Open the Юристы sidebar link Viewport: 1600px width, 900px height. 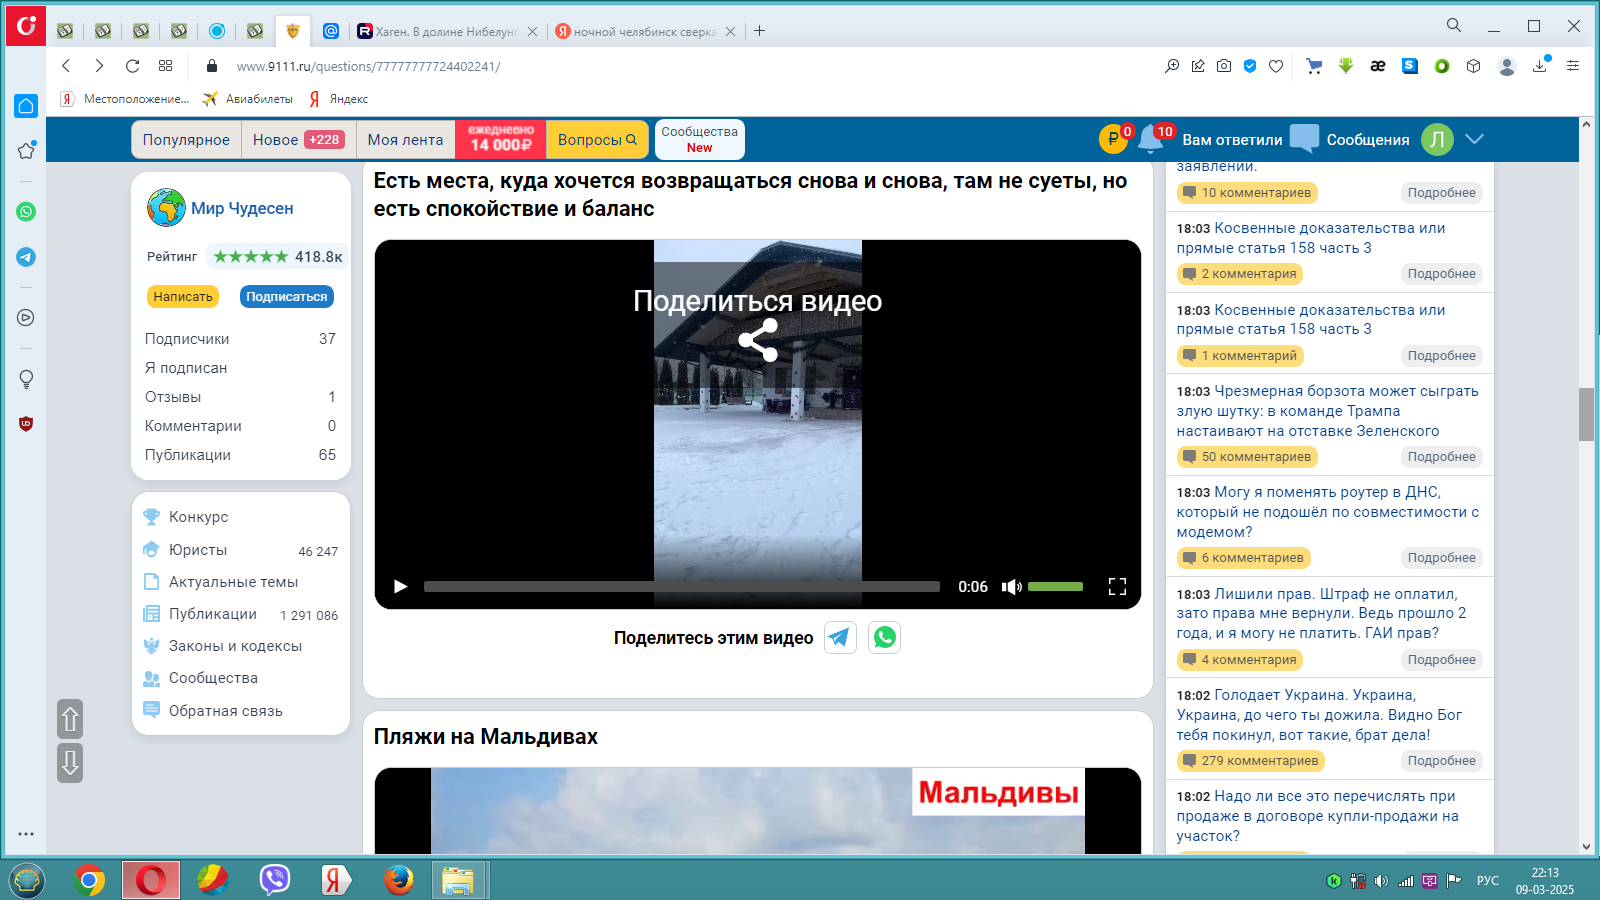click(198, 550)
